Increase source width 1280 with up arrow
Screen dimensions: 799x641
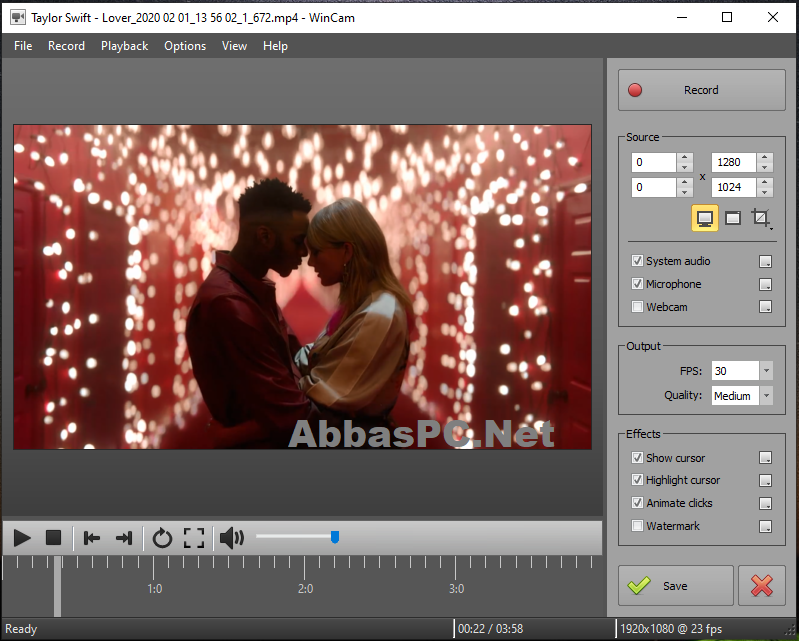coord(764,157)
